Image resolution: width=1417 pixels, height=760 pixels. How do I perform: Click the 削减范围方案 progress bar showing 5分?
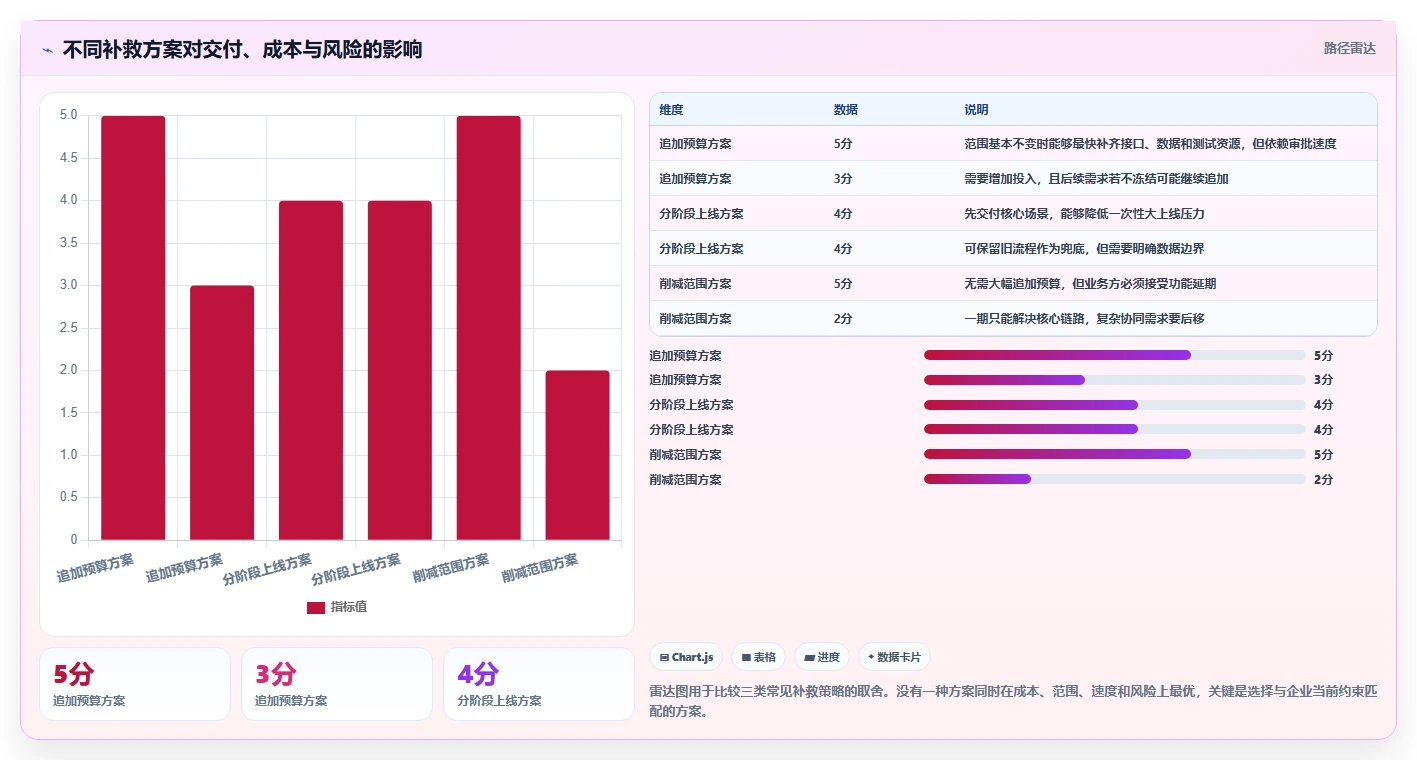point(1115,454)
